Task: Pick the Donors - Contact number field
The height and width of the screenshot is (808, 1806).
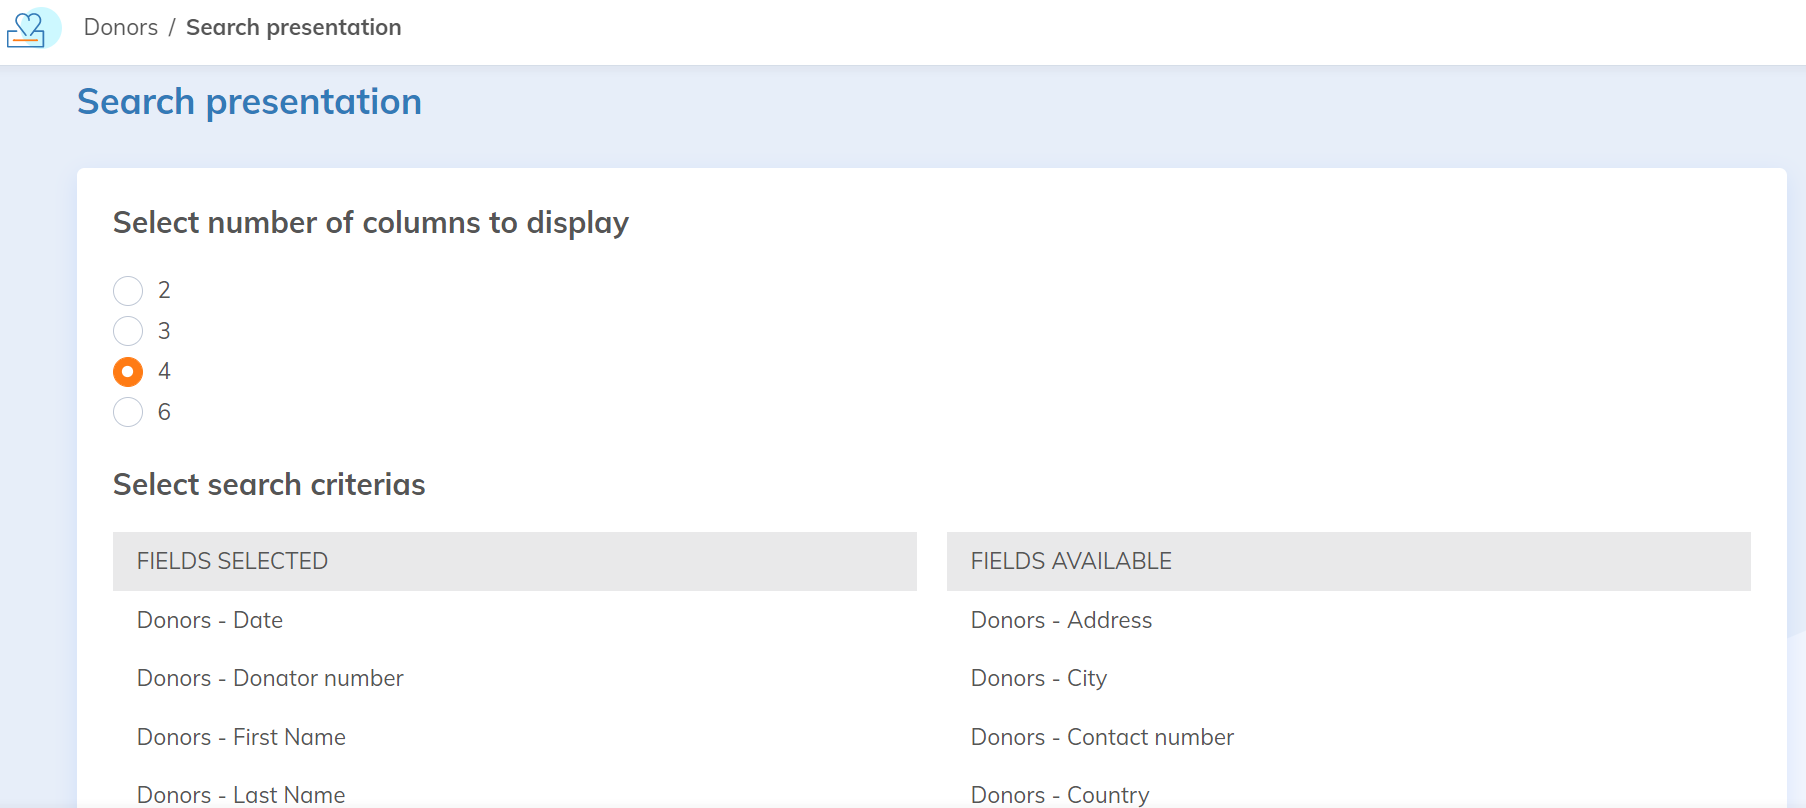Action: [1102, 737]
